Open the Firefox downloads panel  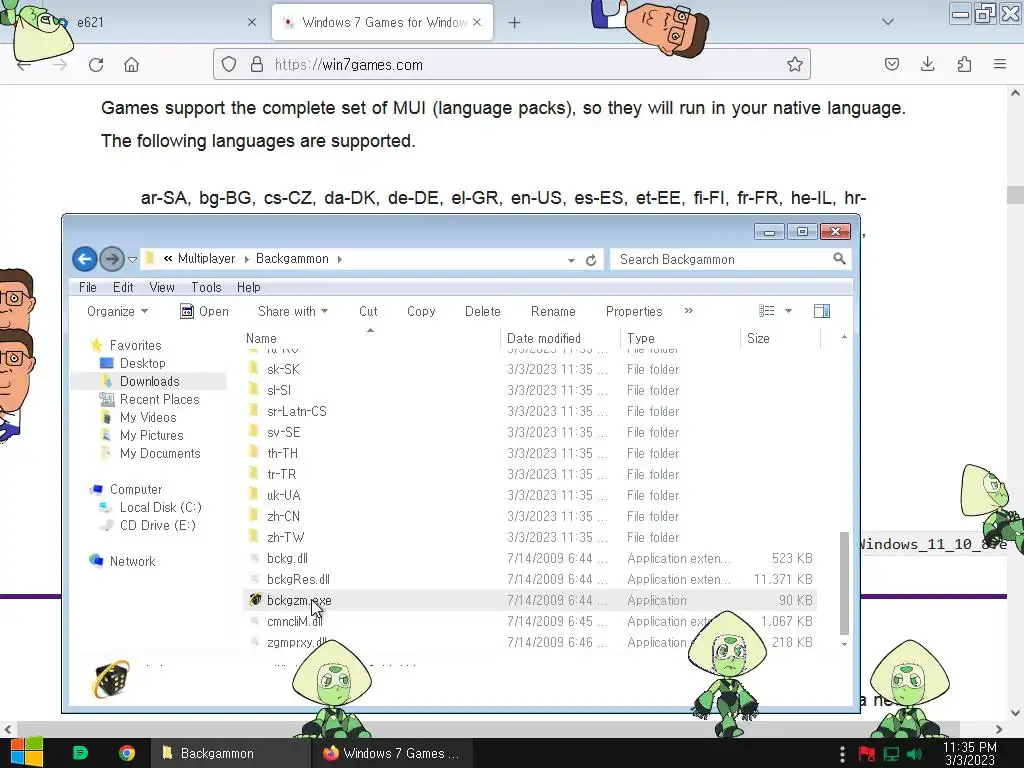point(927,64)
